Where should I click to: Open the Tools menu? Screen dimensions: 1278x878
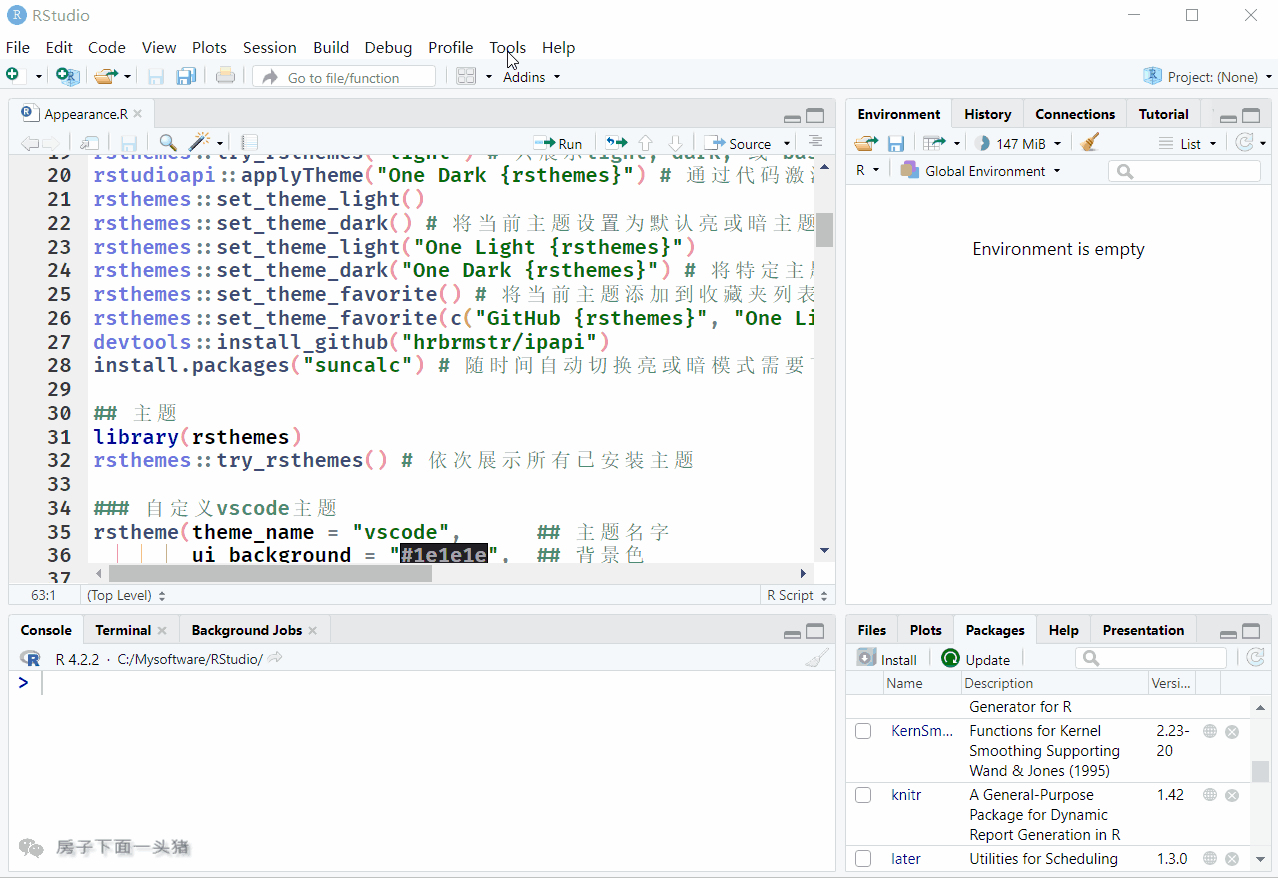[x=507, y=47]
